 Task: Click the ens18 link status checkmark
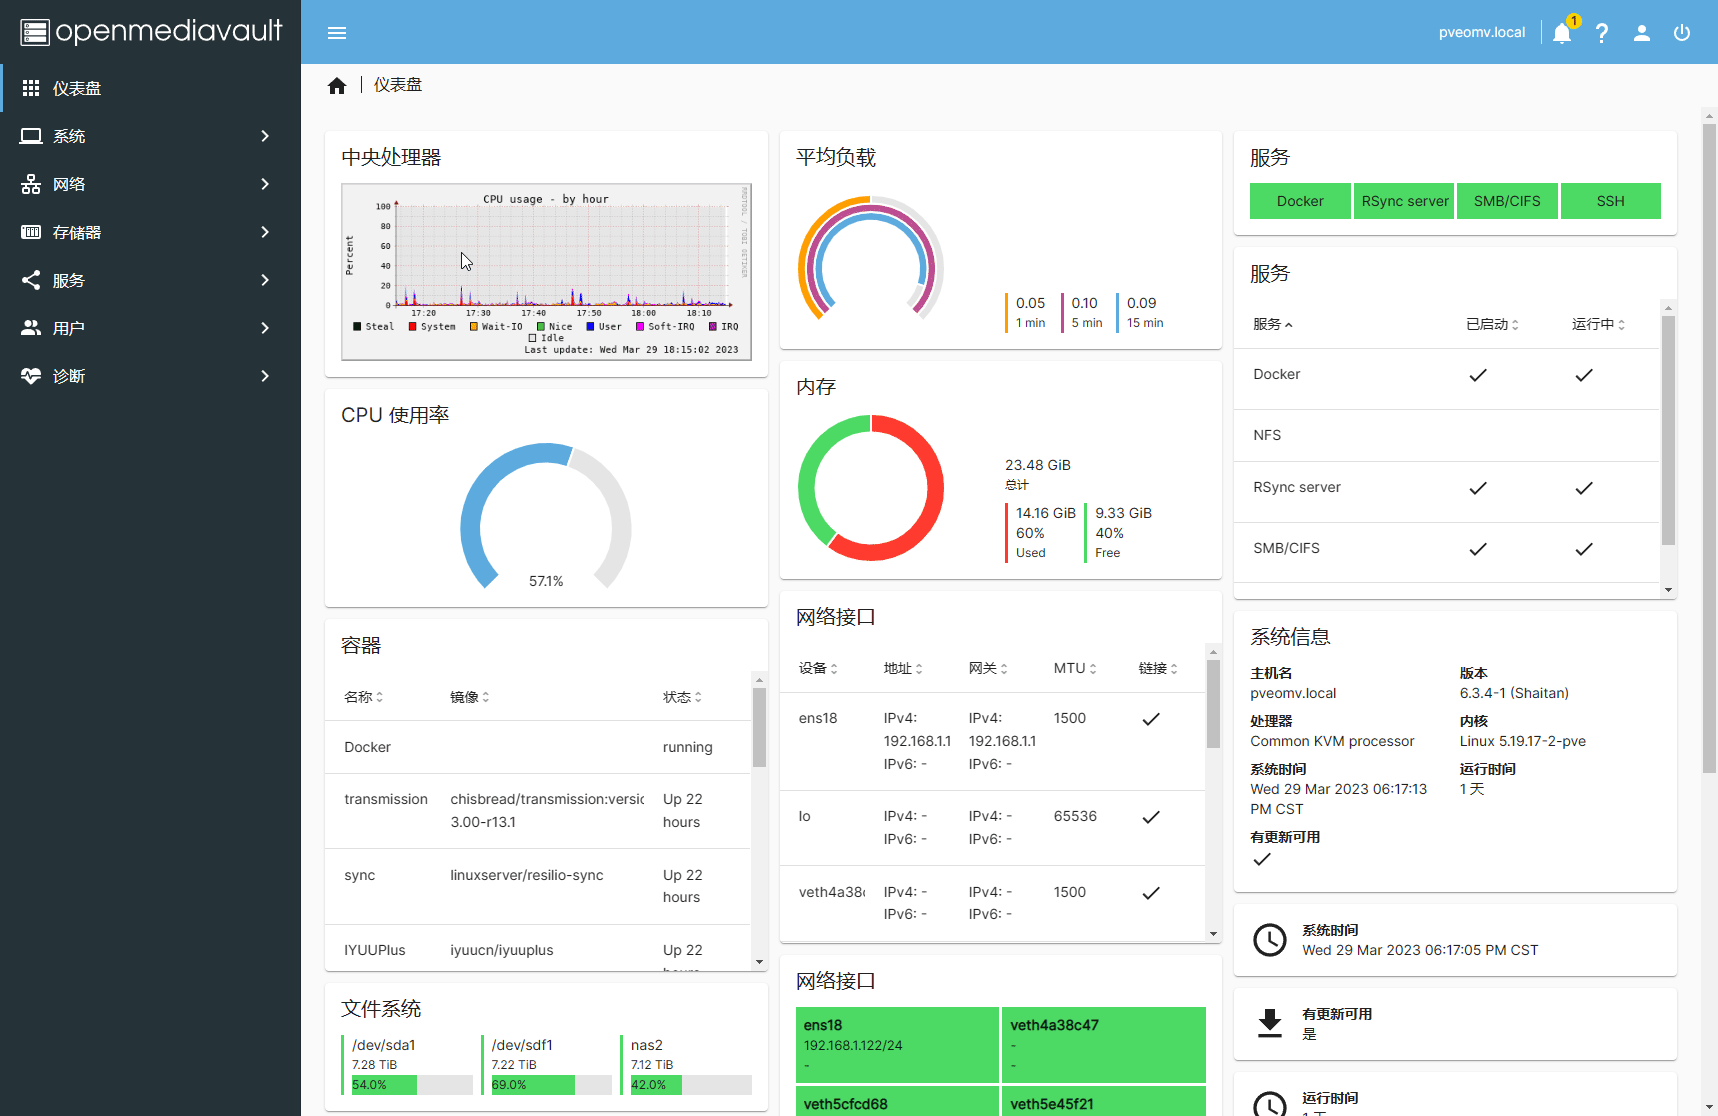pos(1151,719)
